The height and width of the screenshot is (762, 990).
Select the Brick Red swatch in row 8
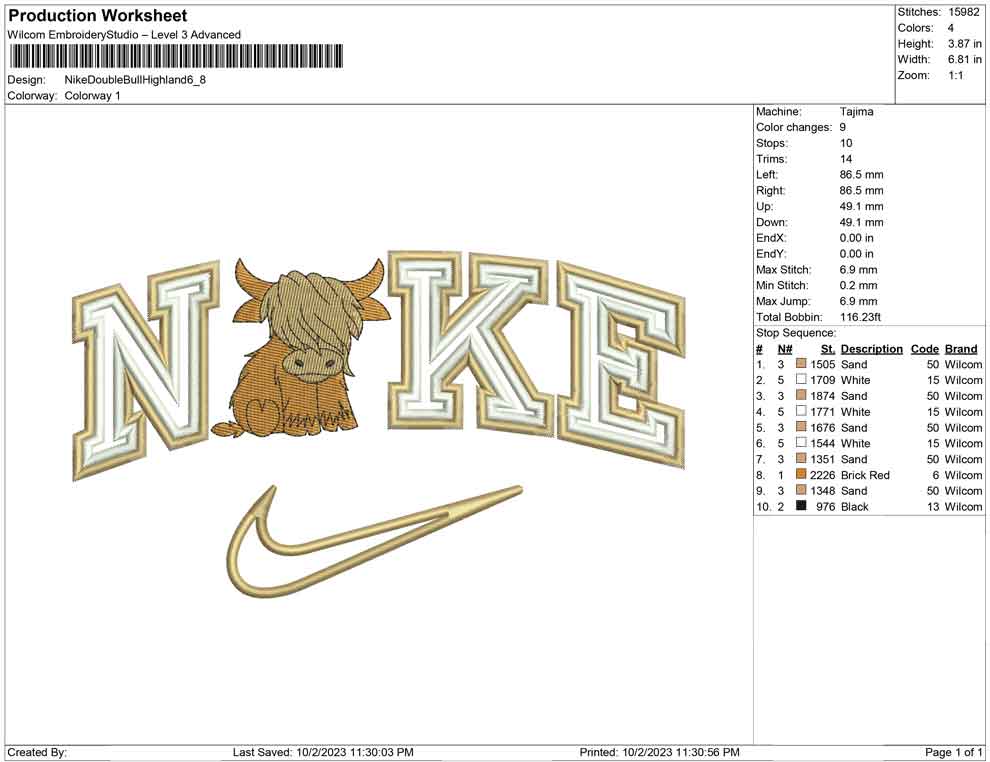801,474
